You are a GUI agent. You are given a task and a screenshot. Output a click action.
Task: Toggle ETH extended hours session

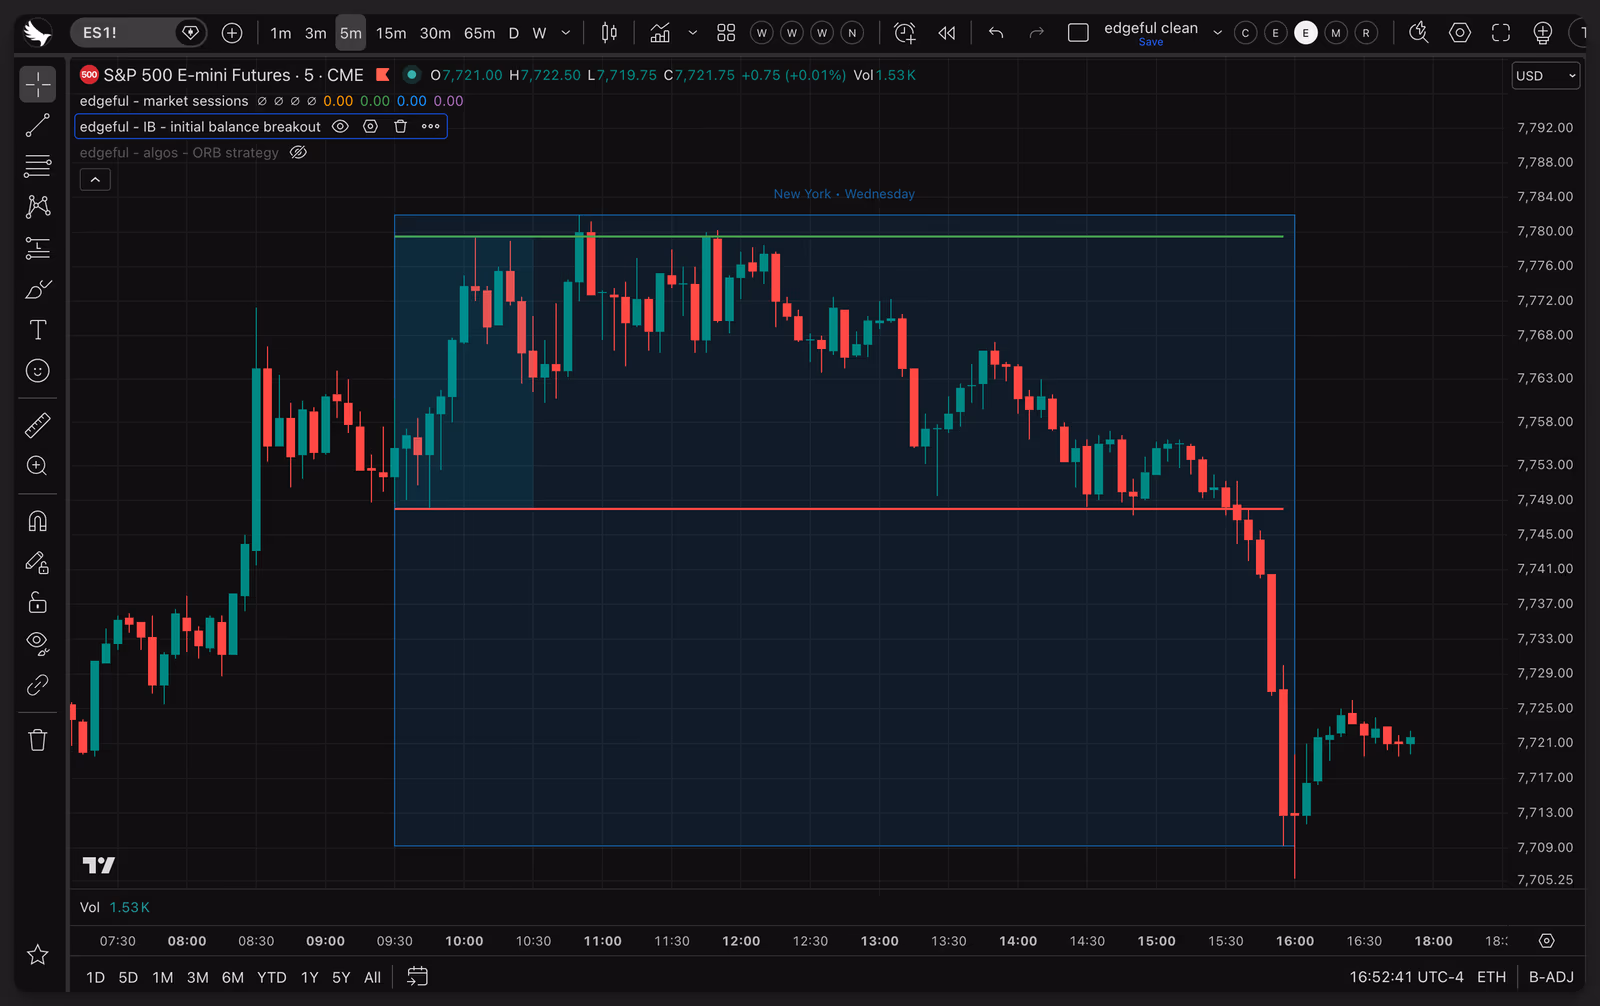(1491, 977)
